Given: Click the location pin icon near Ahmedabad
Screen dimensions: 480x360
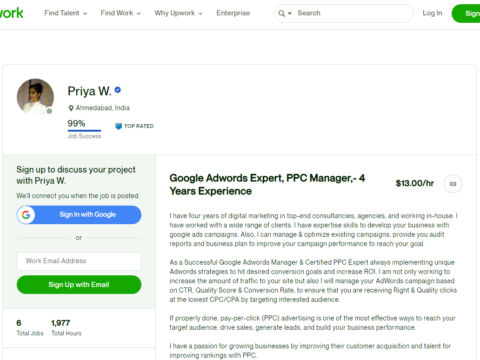Looking at the screenshot, I should point(71,108).
